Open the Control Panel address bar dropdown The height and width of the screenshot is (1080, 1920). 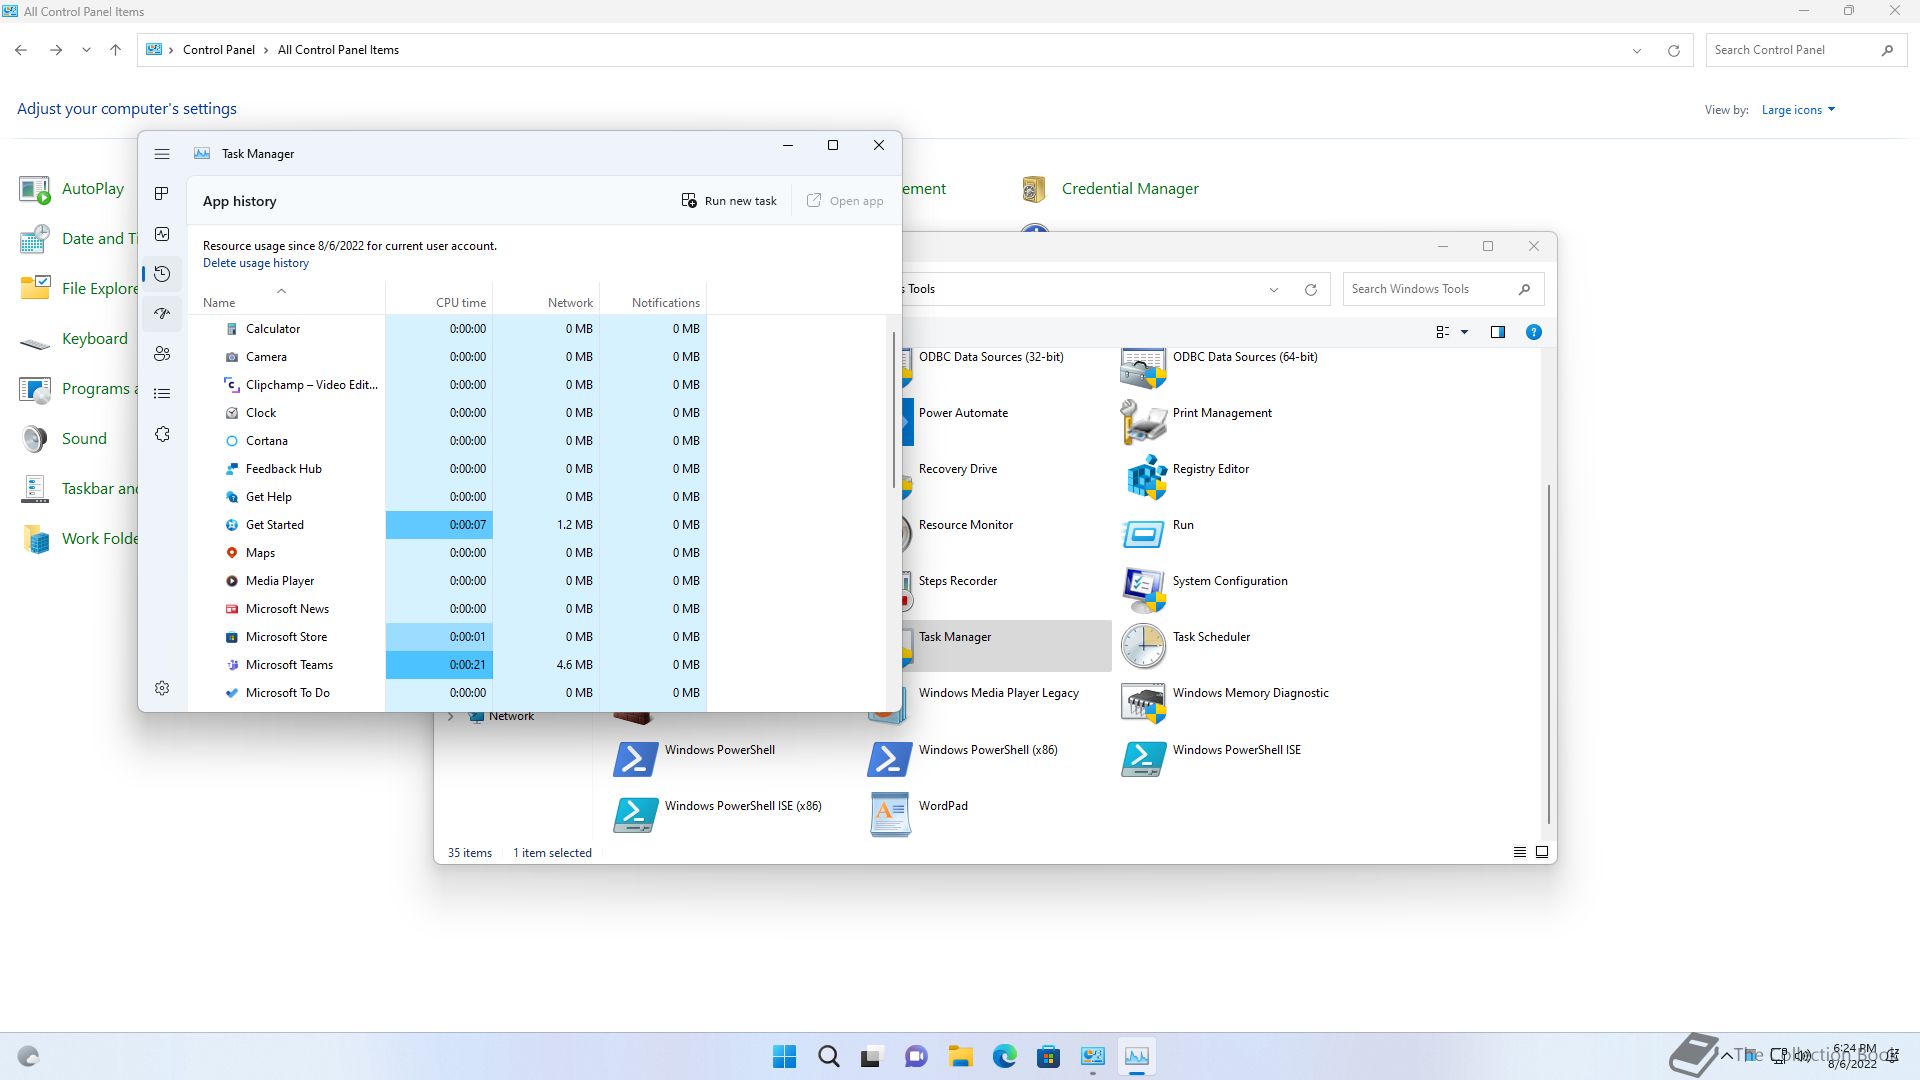(1637, 51)
